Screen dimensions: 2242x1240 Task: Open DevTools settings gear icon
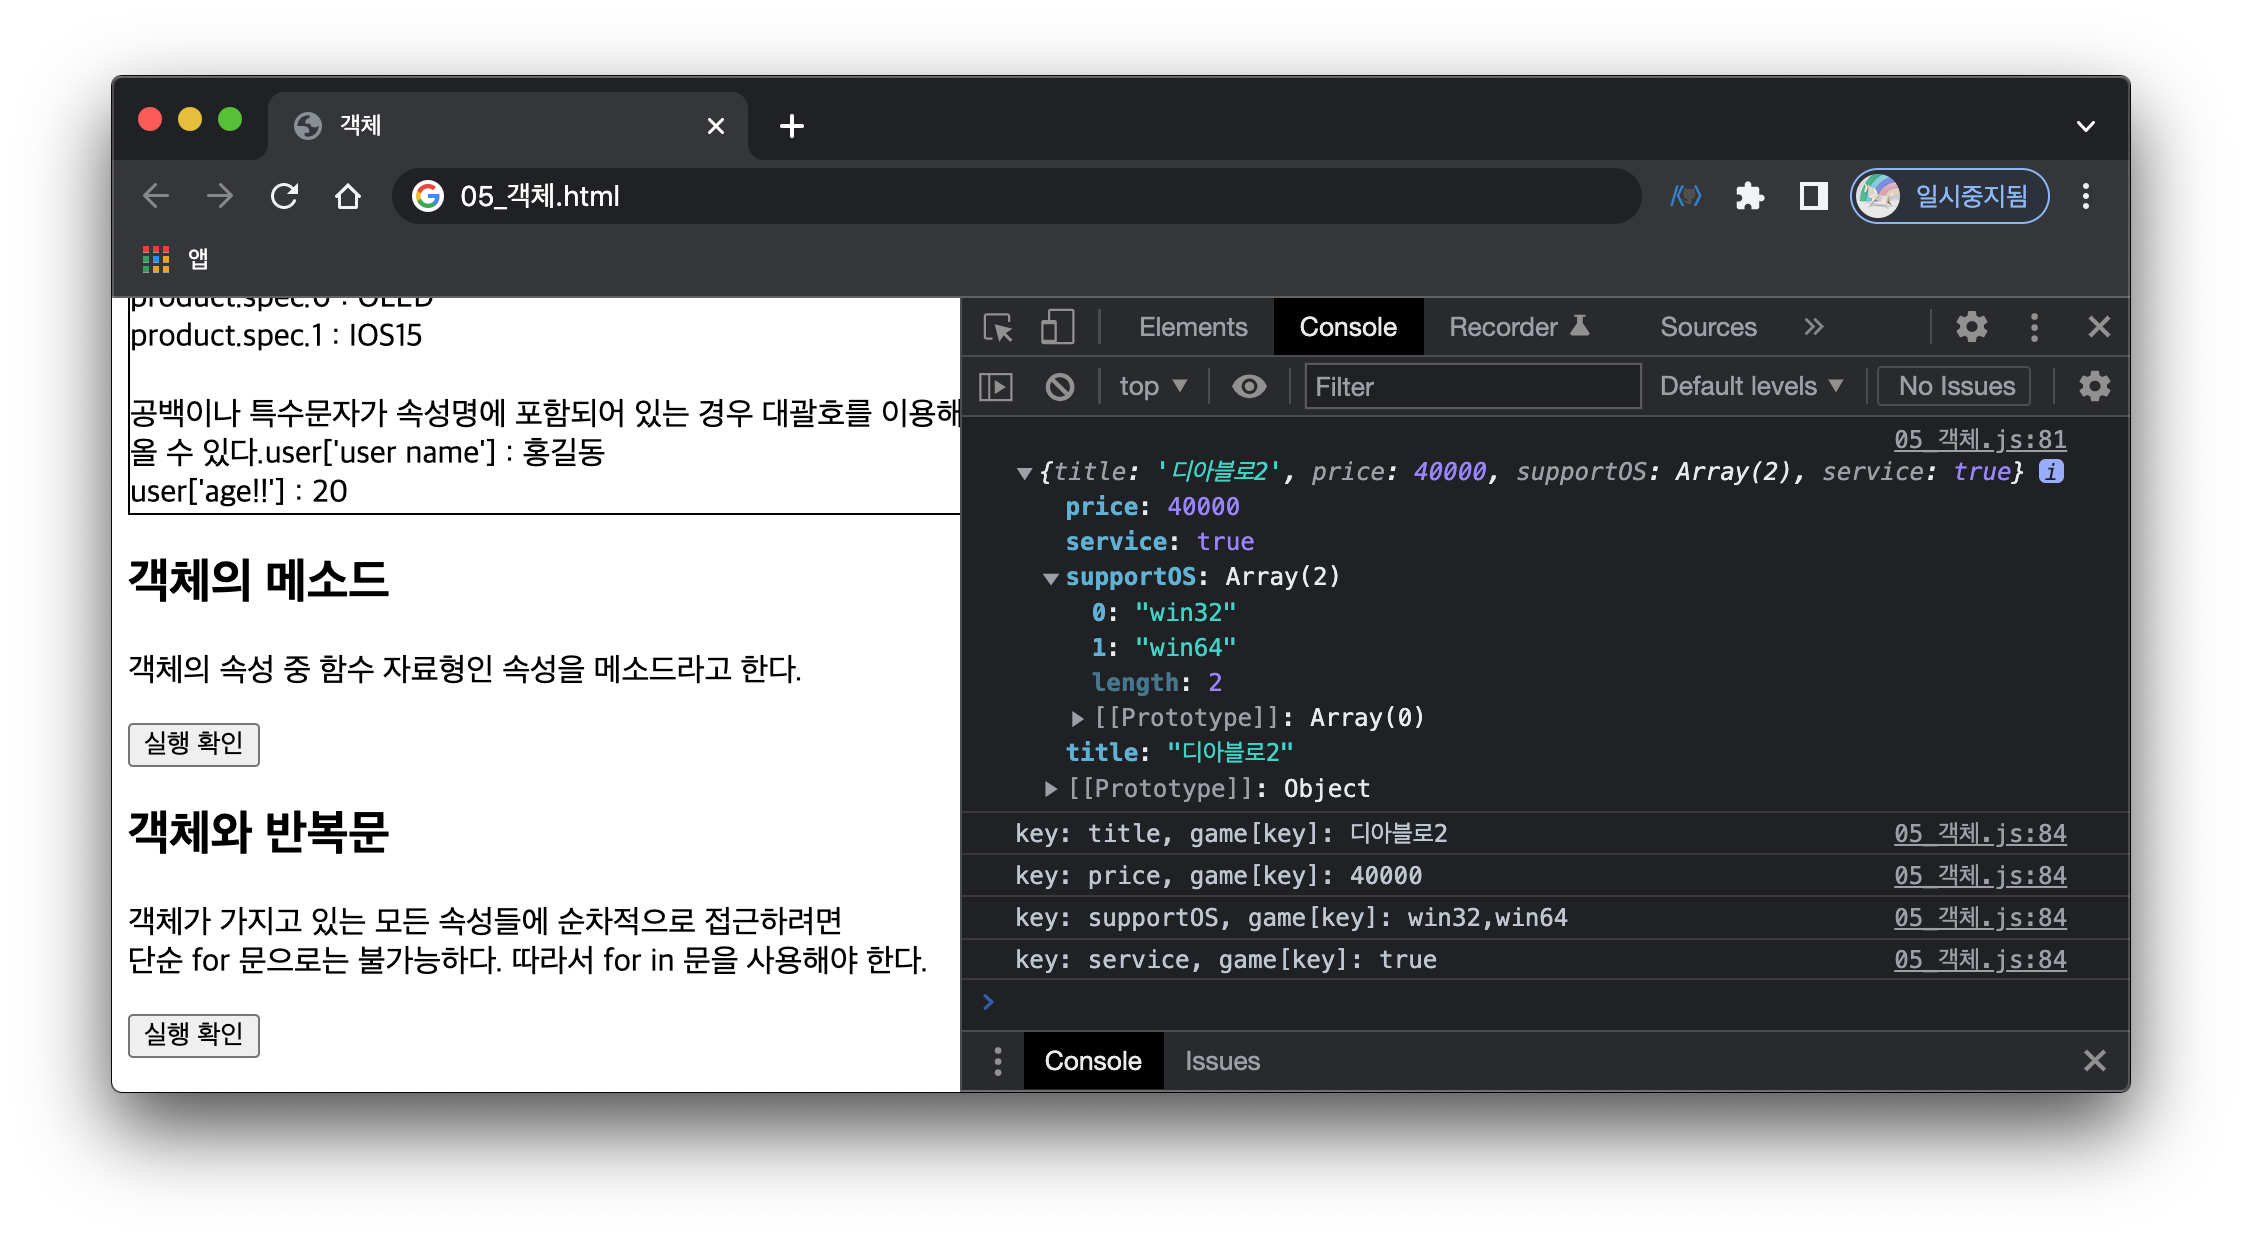point(1971,327)
